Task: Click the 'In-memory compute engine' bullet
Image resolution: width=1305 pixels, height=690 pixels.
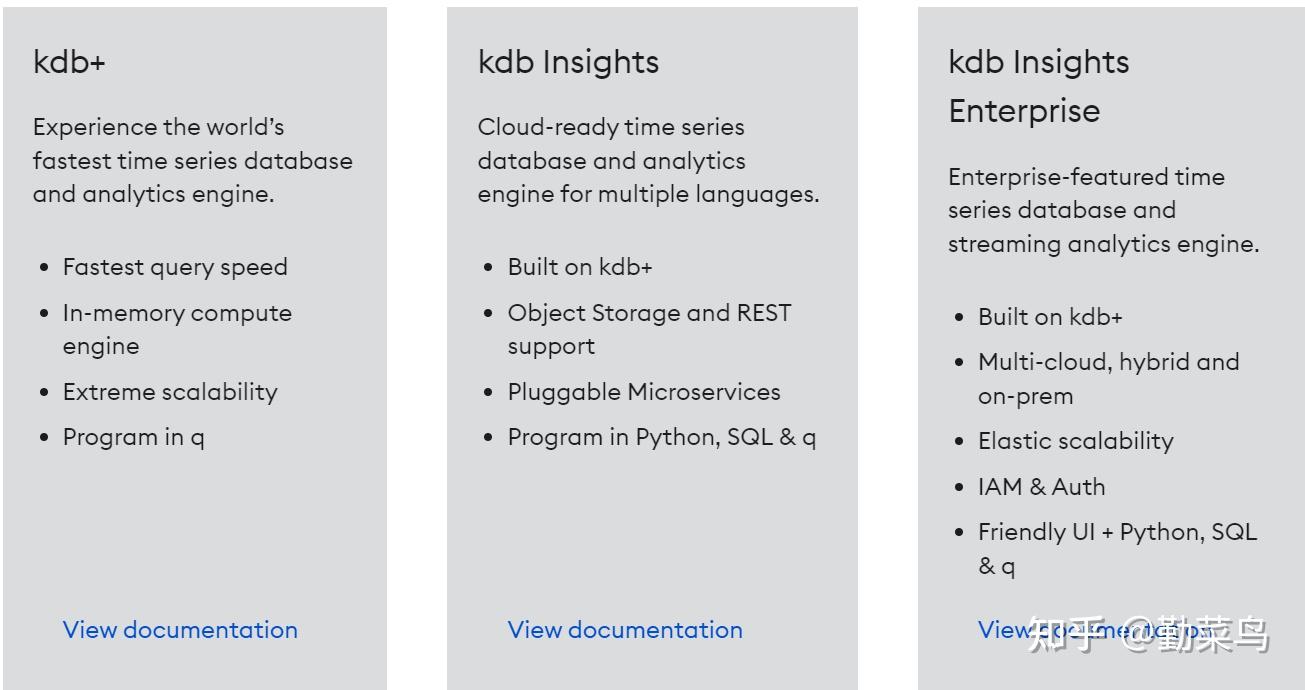Action: click(177, 329)
